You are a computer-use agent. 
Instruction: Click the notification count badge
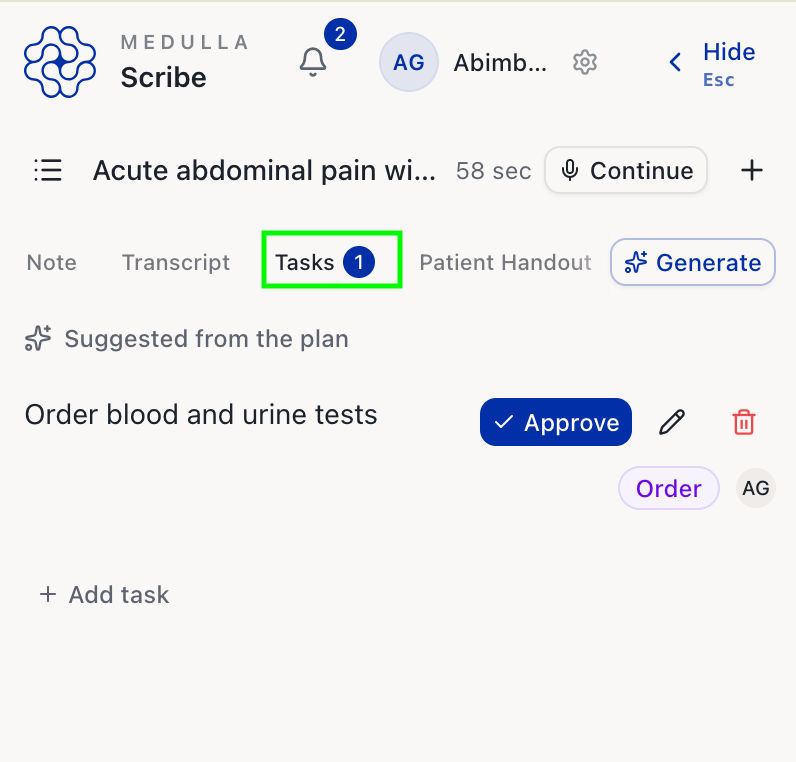tap(340, 35)
